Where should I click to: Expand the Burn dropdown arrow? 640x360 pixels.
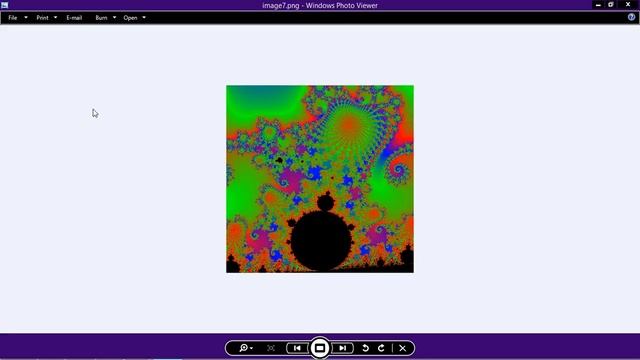coord(114,18)
